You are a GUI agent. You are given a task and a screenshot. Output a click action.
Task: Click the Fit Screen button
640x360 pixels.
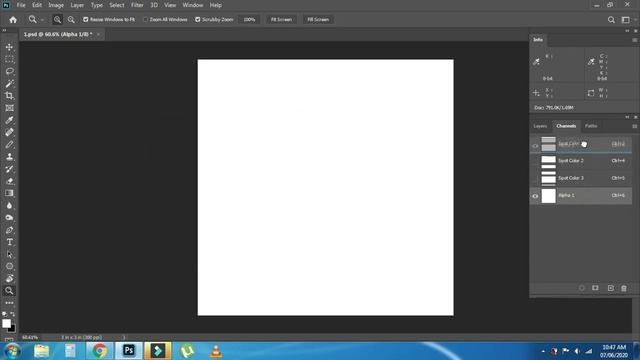(281, 20)
